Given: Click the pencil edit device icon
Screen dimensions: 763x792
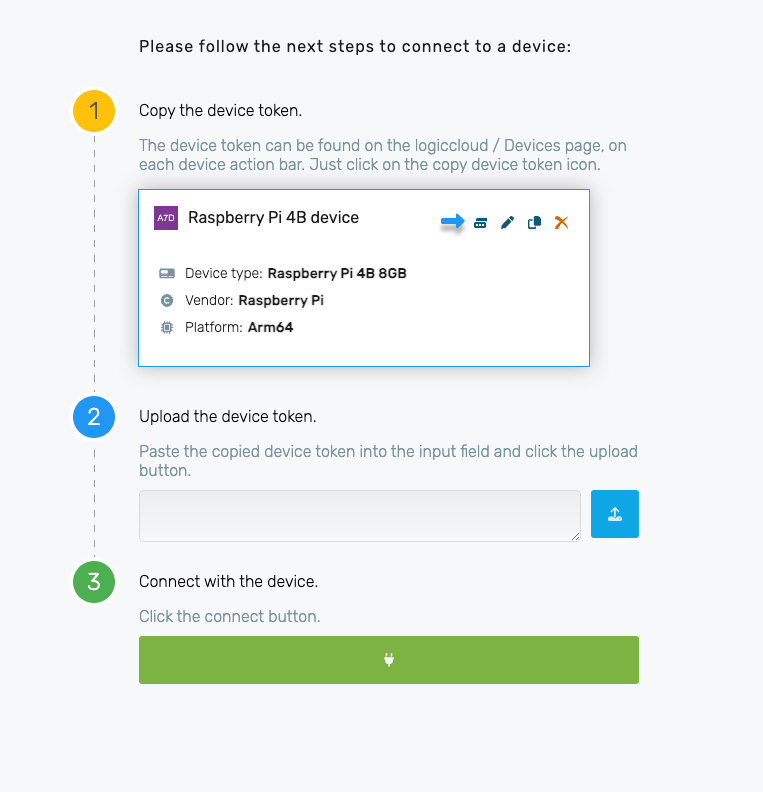Looking at the screenshot, I should [x=507, y=222].
